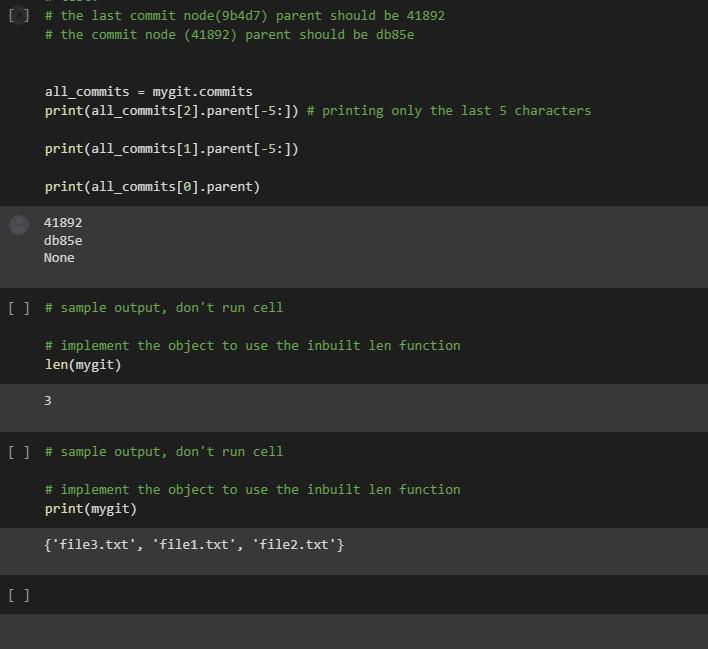Click the print(all_commits[0].parent) line
The height and width of the screenshot is (649, 708).
click(153, 187)
